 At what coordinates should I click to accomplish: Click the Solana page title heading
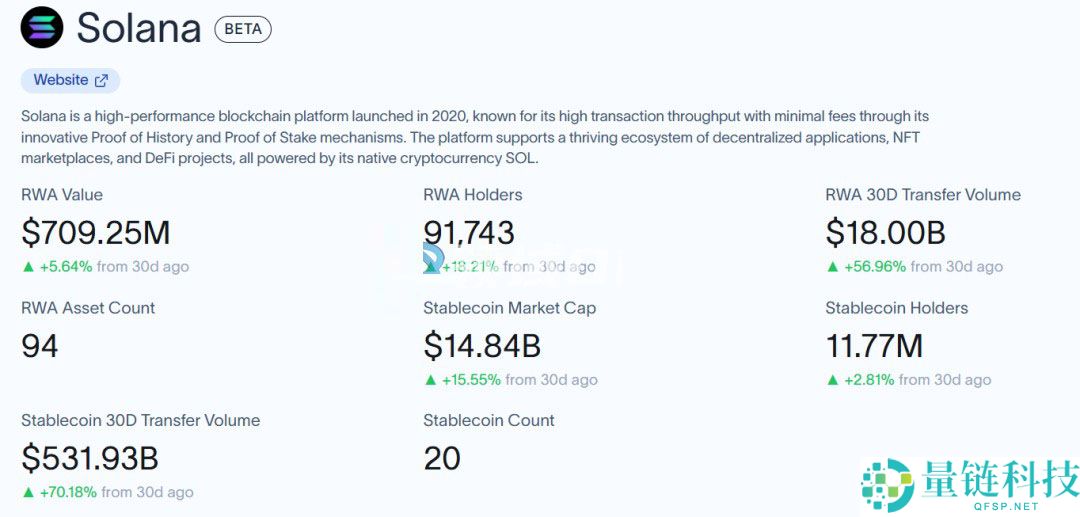139,29
